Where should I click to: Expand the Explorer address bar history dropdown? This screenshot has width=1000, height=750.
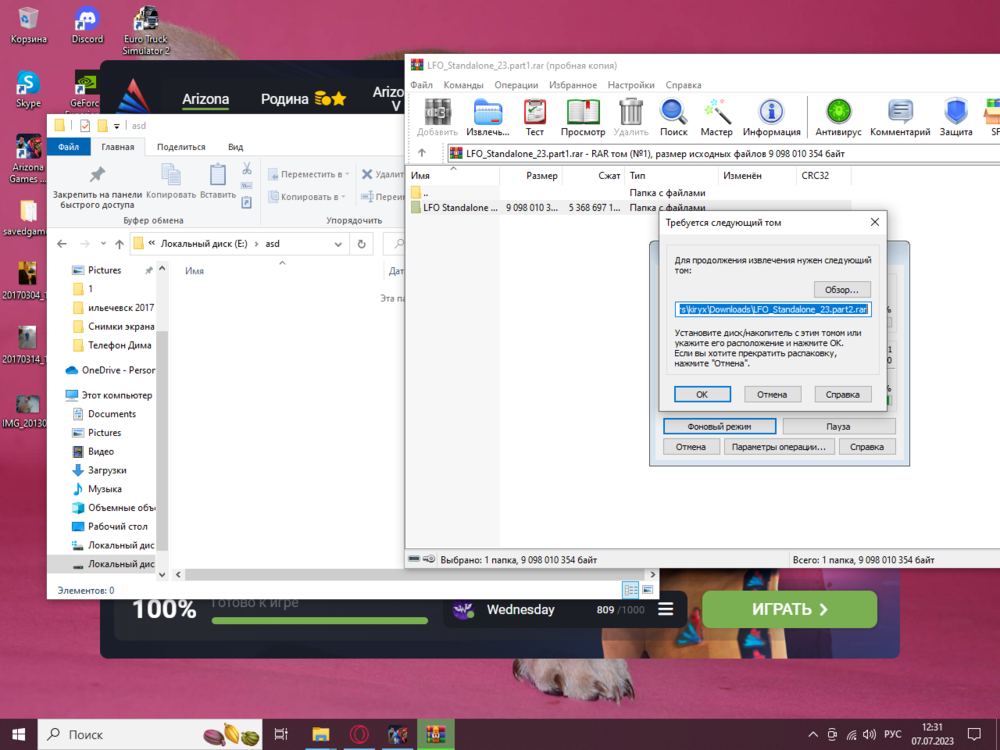pyautogui.click(x=337, y=244)
